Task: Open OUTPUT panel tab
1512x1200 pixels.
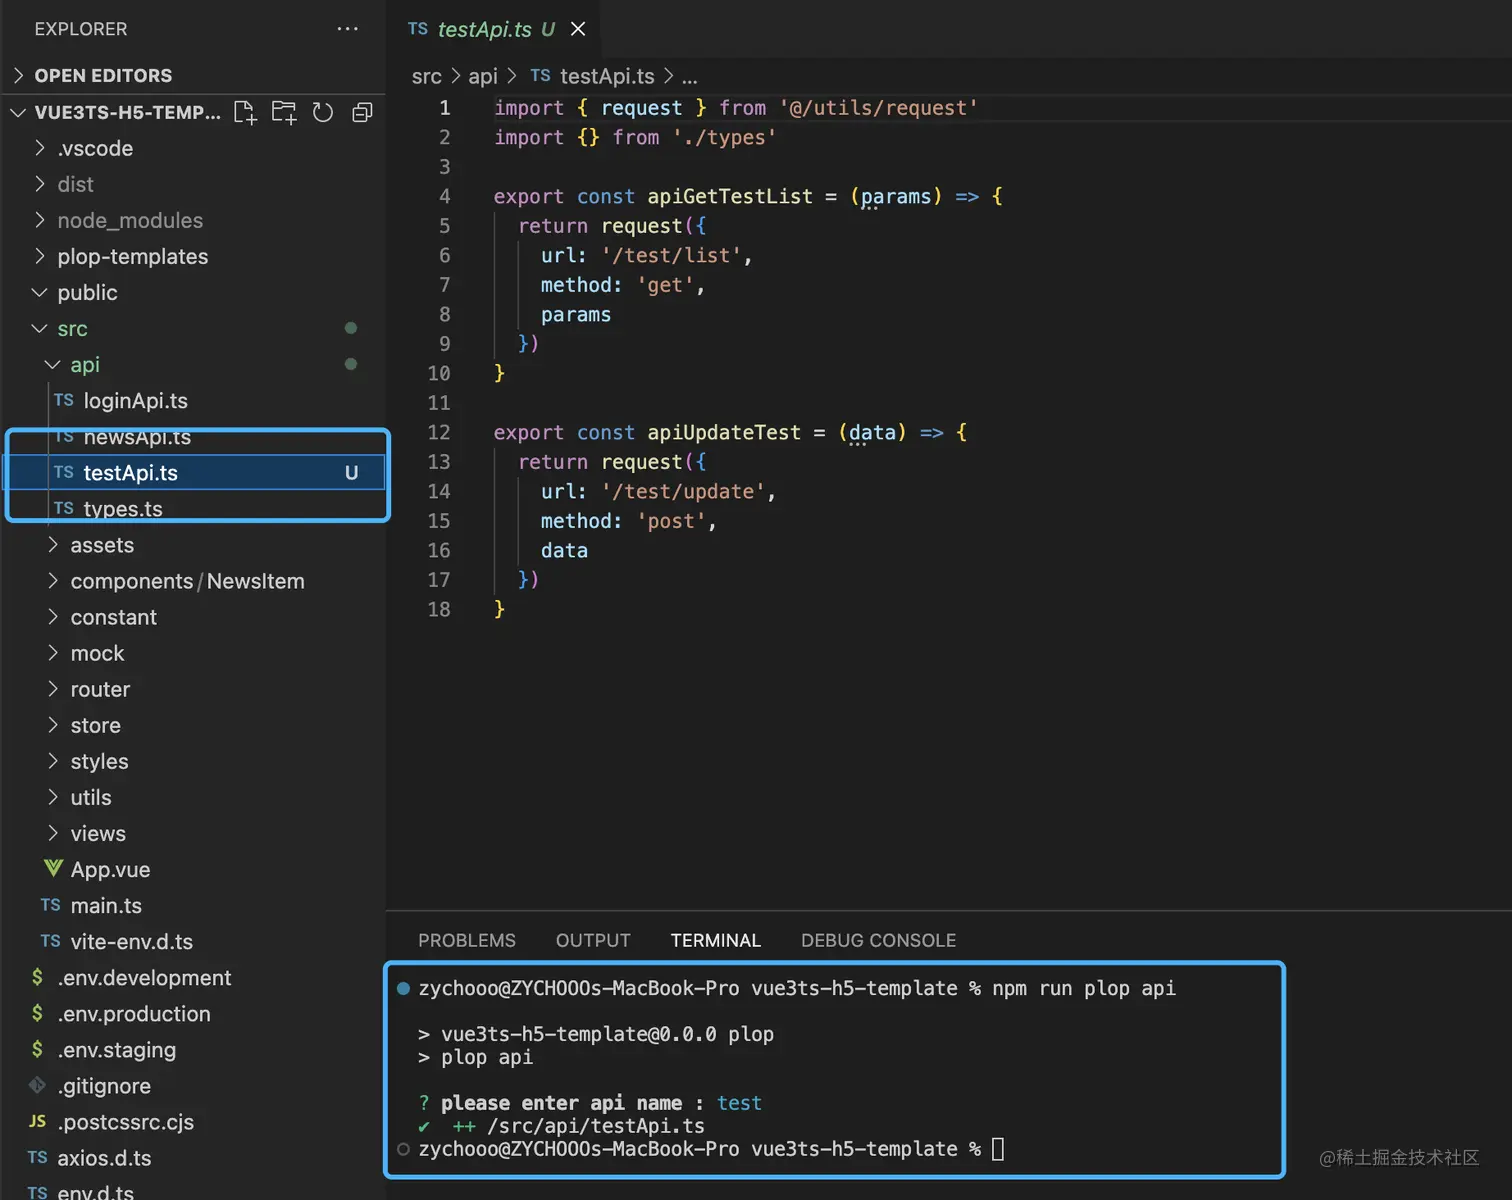Action: pos(592,940)
